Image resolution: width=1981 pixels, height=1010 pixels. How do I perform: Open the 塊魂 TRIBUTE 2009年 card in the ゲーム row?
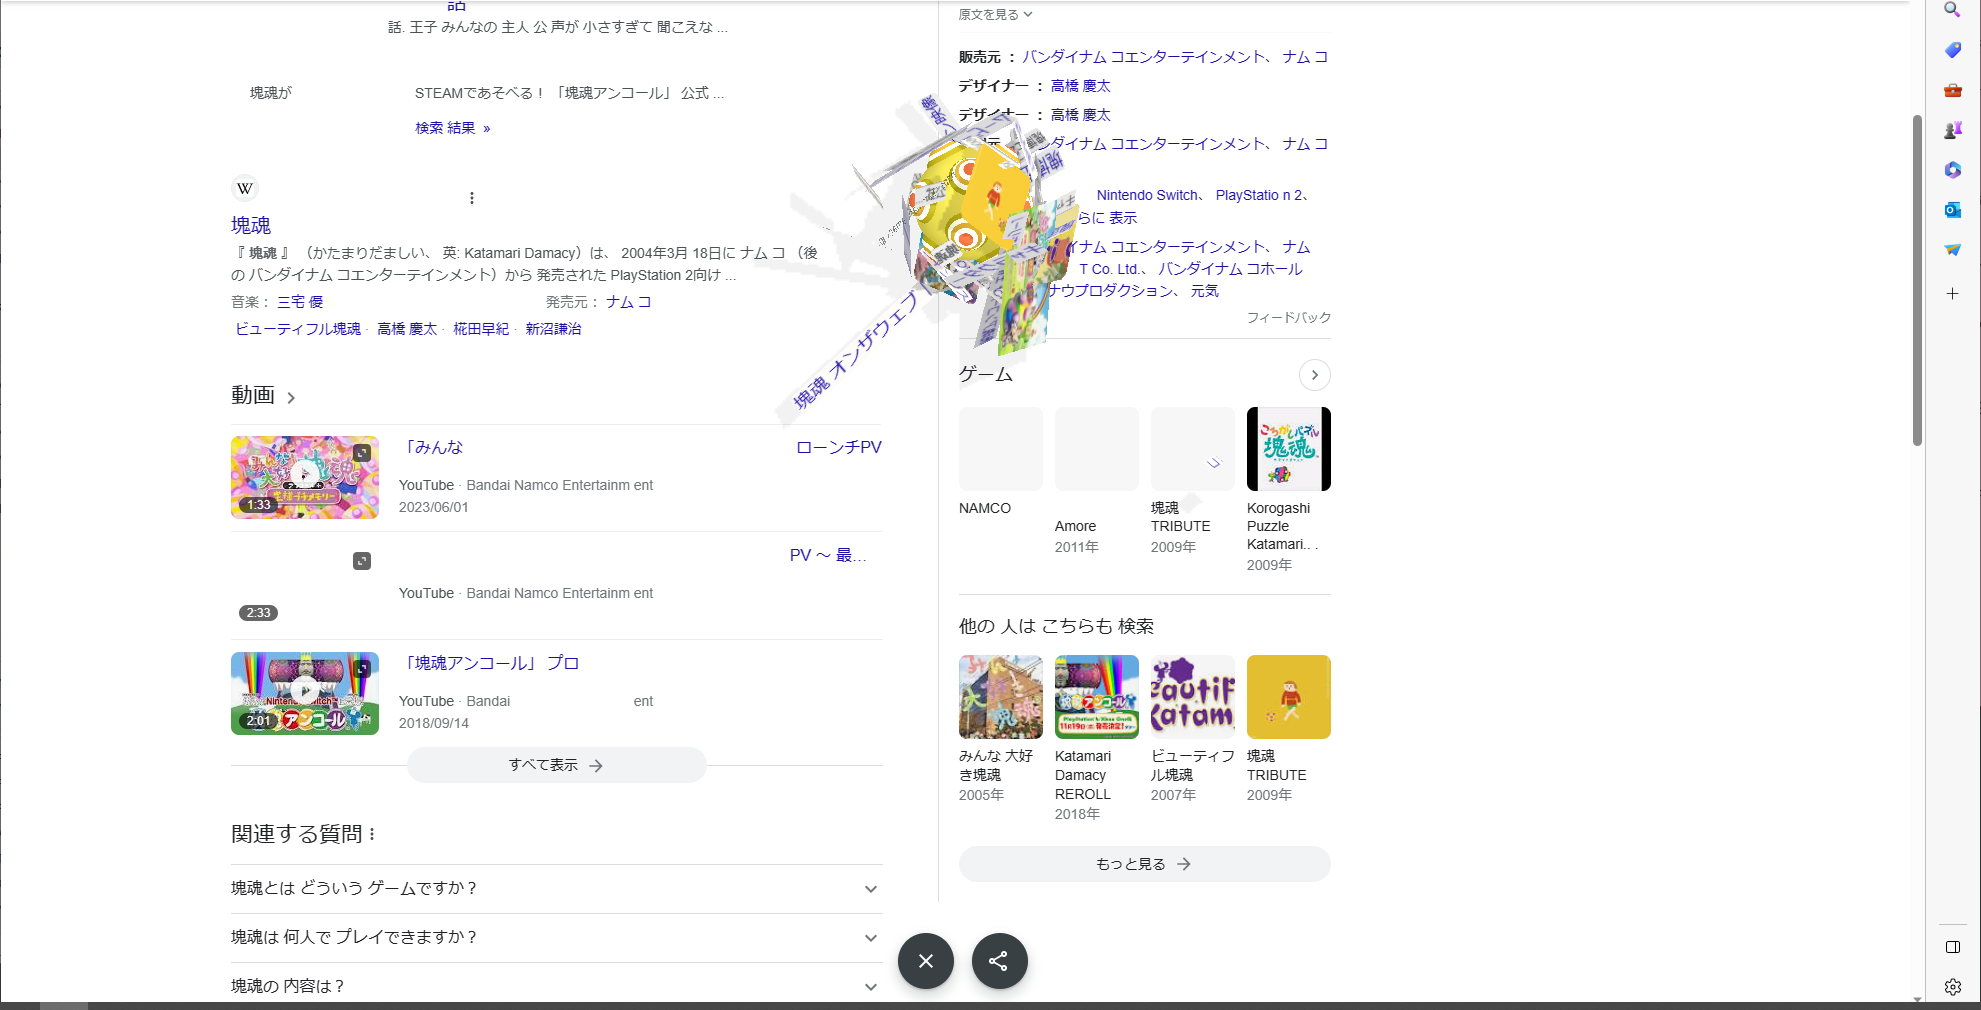click(1193, 481)
